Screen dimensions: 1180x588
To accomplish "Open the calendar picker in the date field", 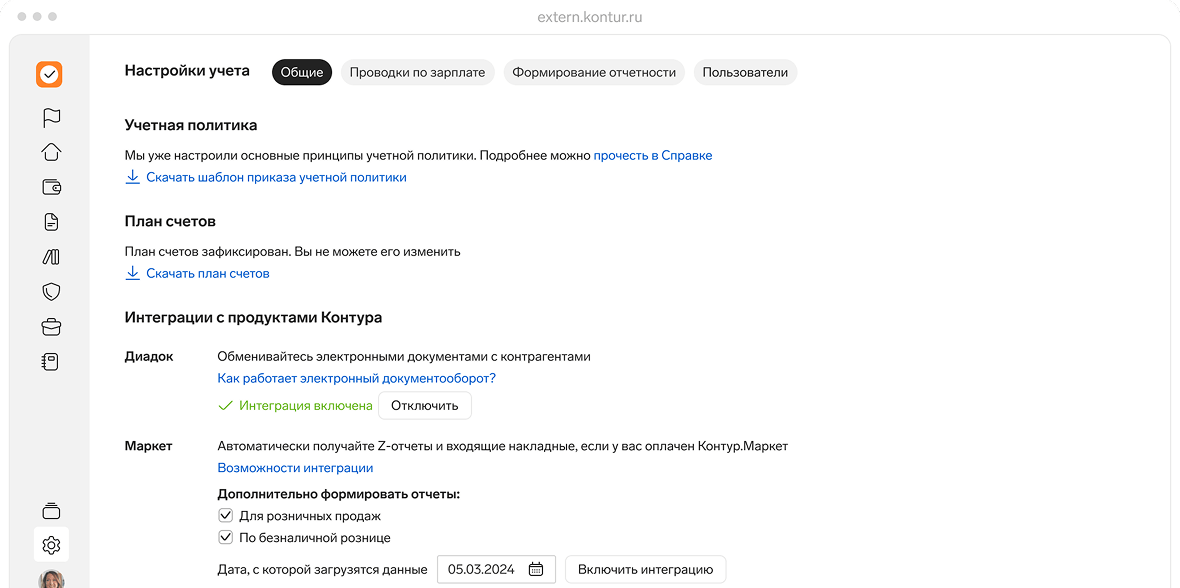I will click(x=536, y=568).
